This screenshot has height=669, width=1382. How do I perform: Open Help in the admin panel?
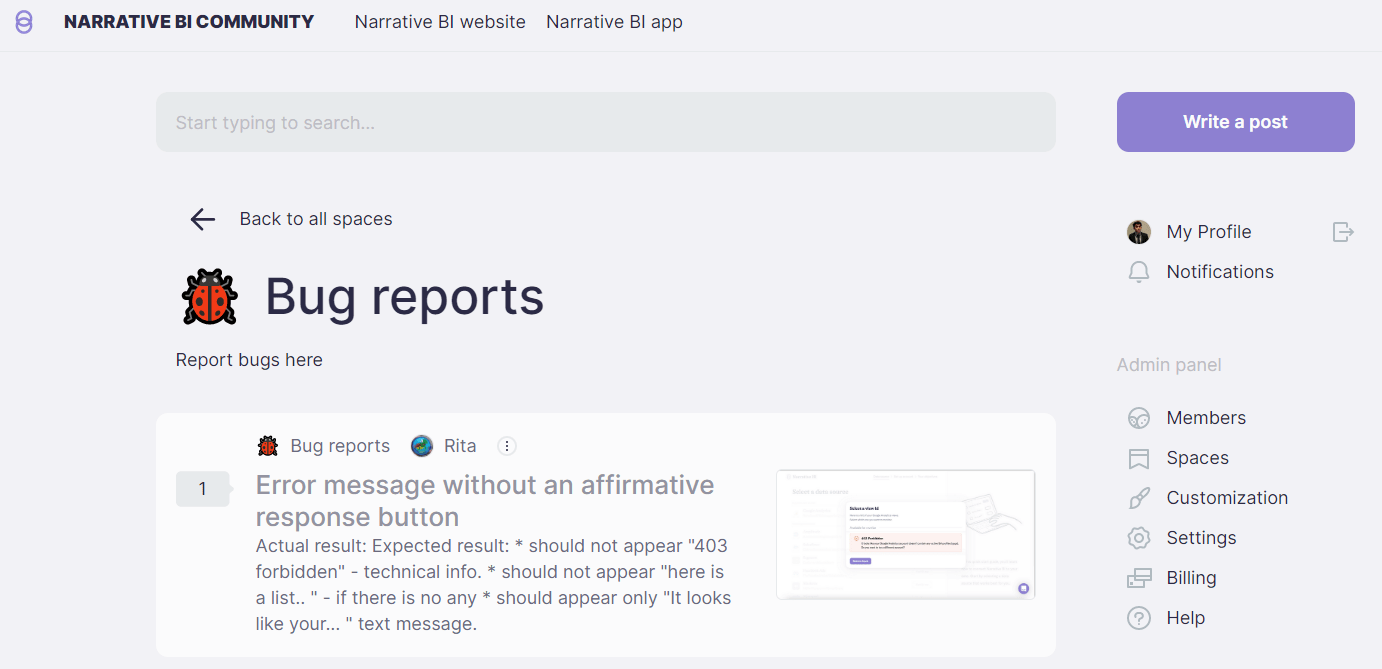1186,618
